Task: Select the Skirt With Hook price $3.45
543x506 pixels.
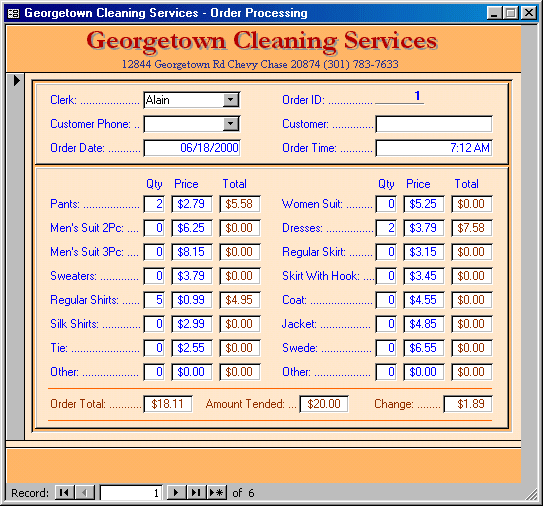Action: 424,276
